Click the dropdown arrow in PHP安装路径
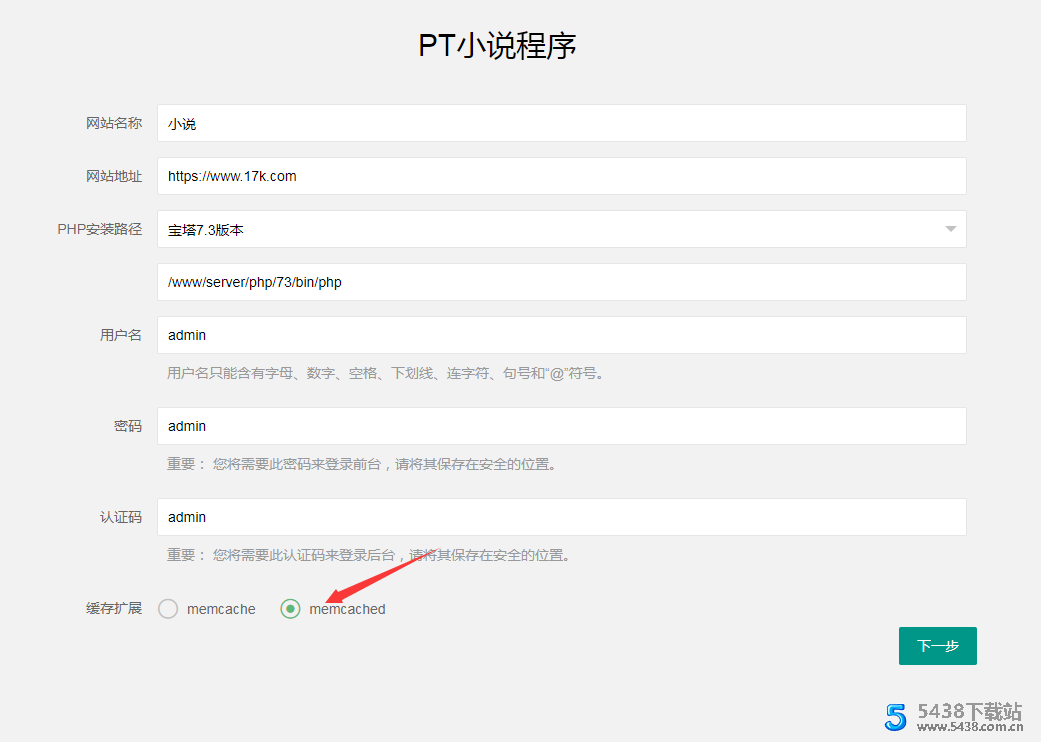This screenshot has width=1041, height=742. point(950,229)
